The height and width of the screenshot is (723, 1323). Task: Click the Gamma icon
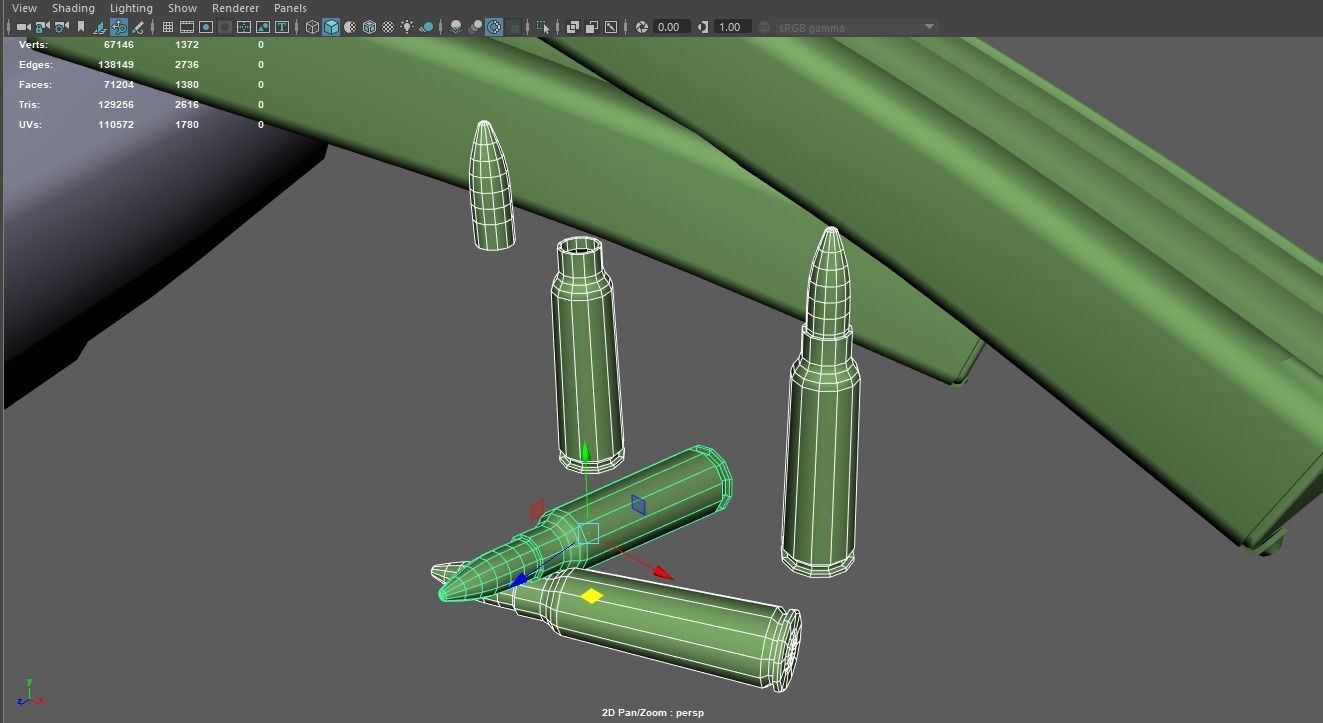[x=702, y=27]
